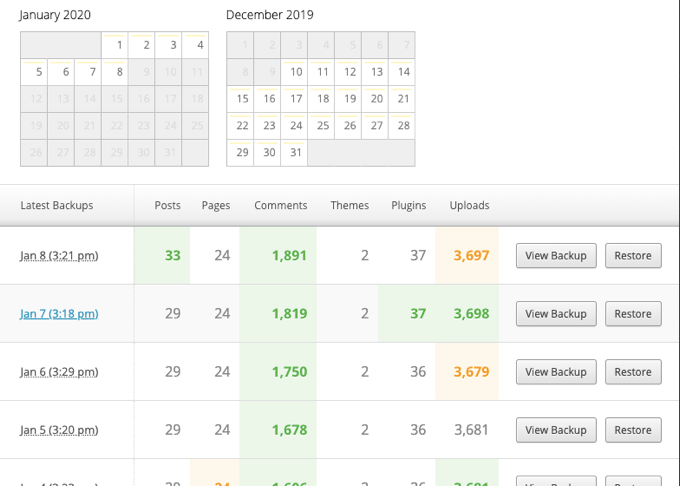The image size is (680, 486).
Task: Restore the Jan 5 (3:20 pm) backup
Action: coord(633,429)
